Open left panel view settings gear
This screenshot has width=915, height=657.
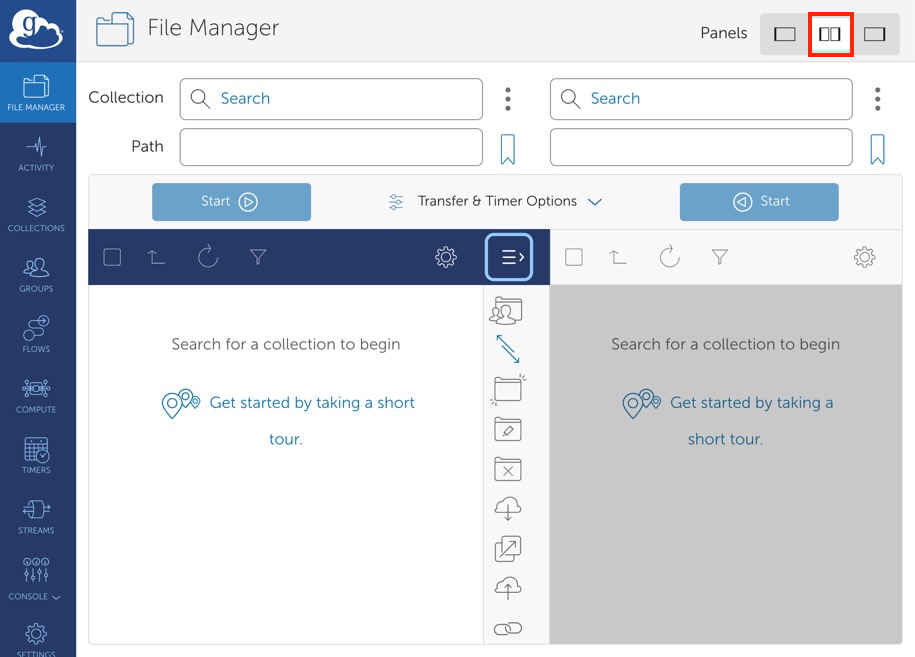446,257
